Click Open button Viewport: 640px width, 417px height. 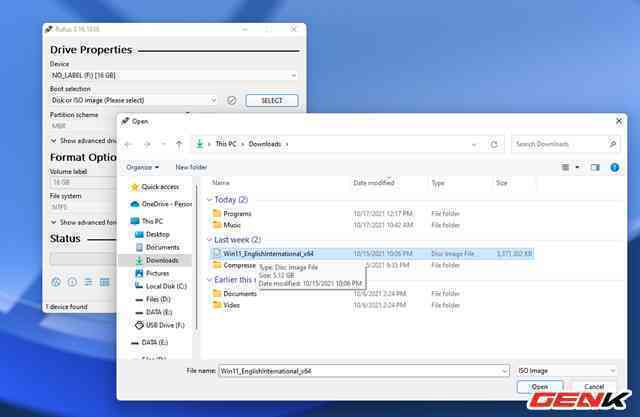click(x=540, y=386)
